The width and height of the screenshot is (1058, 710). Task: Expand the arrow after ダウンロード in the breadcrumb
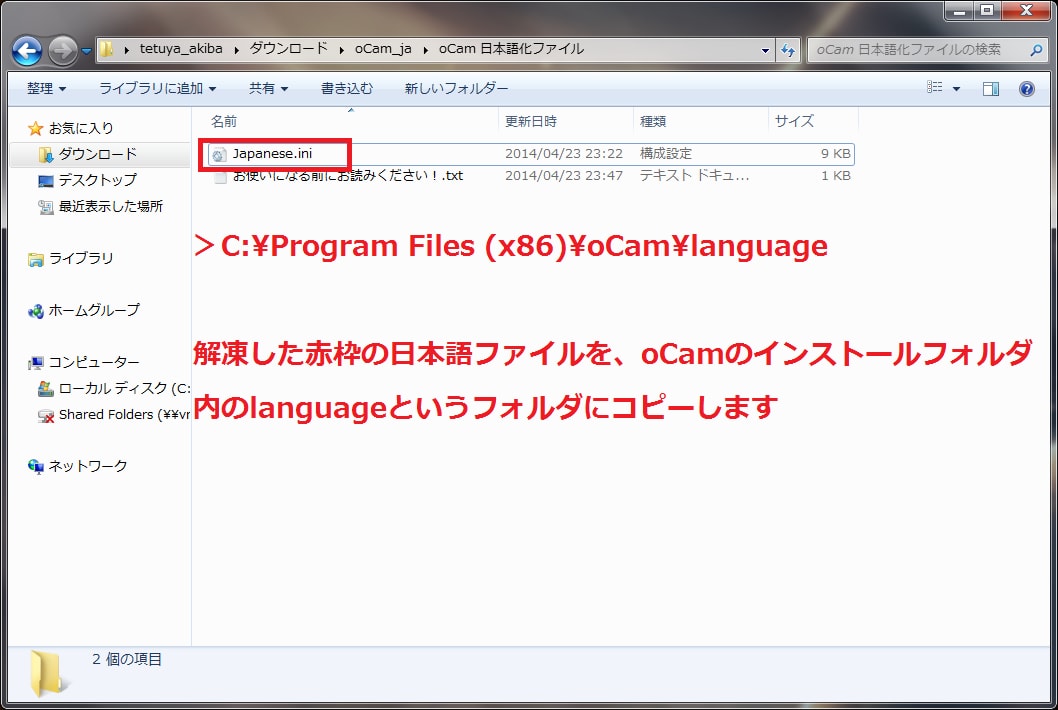(x=341, y=50)
